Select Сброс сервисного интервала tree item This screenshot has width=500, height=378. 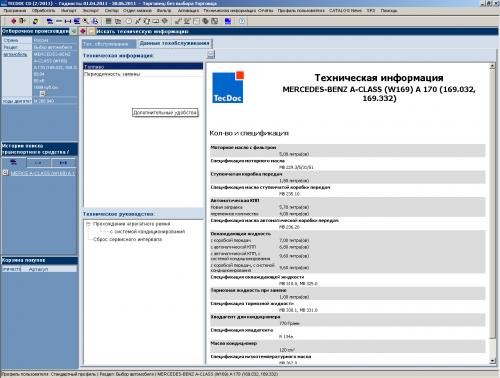[127, 239]
